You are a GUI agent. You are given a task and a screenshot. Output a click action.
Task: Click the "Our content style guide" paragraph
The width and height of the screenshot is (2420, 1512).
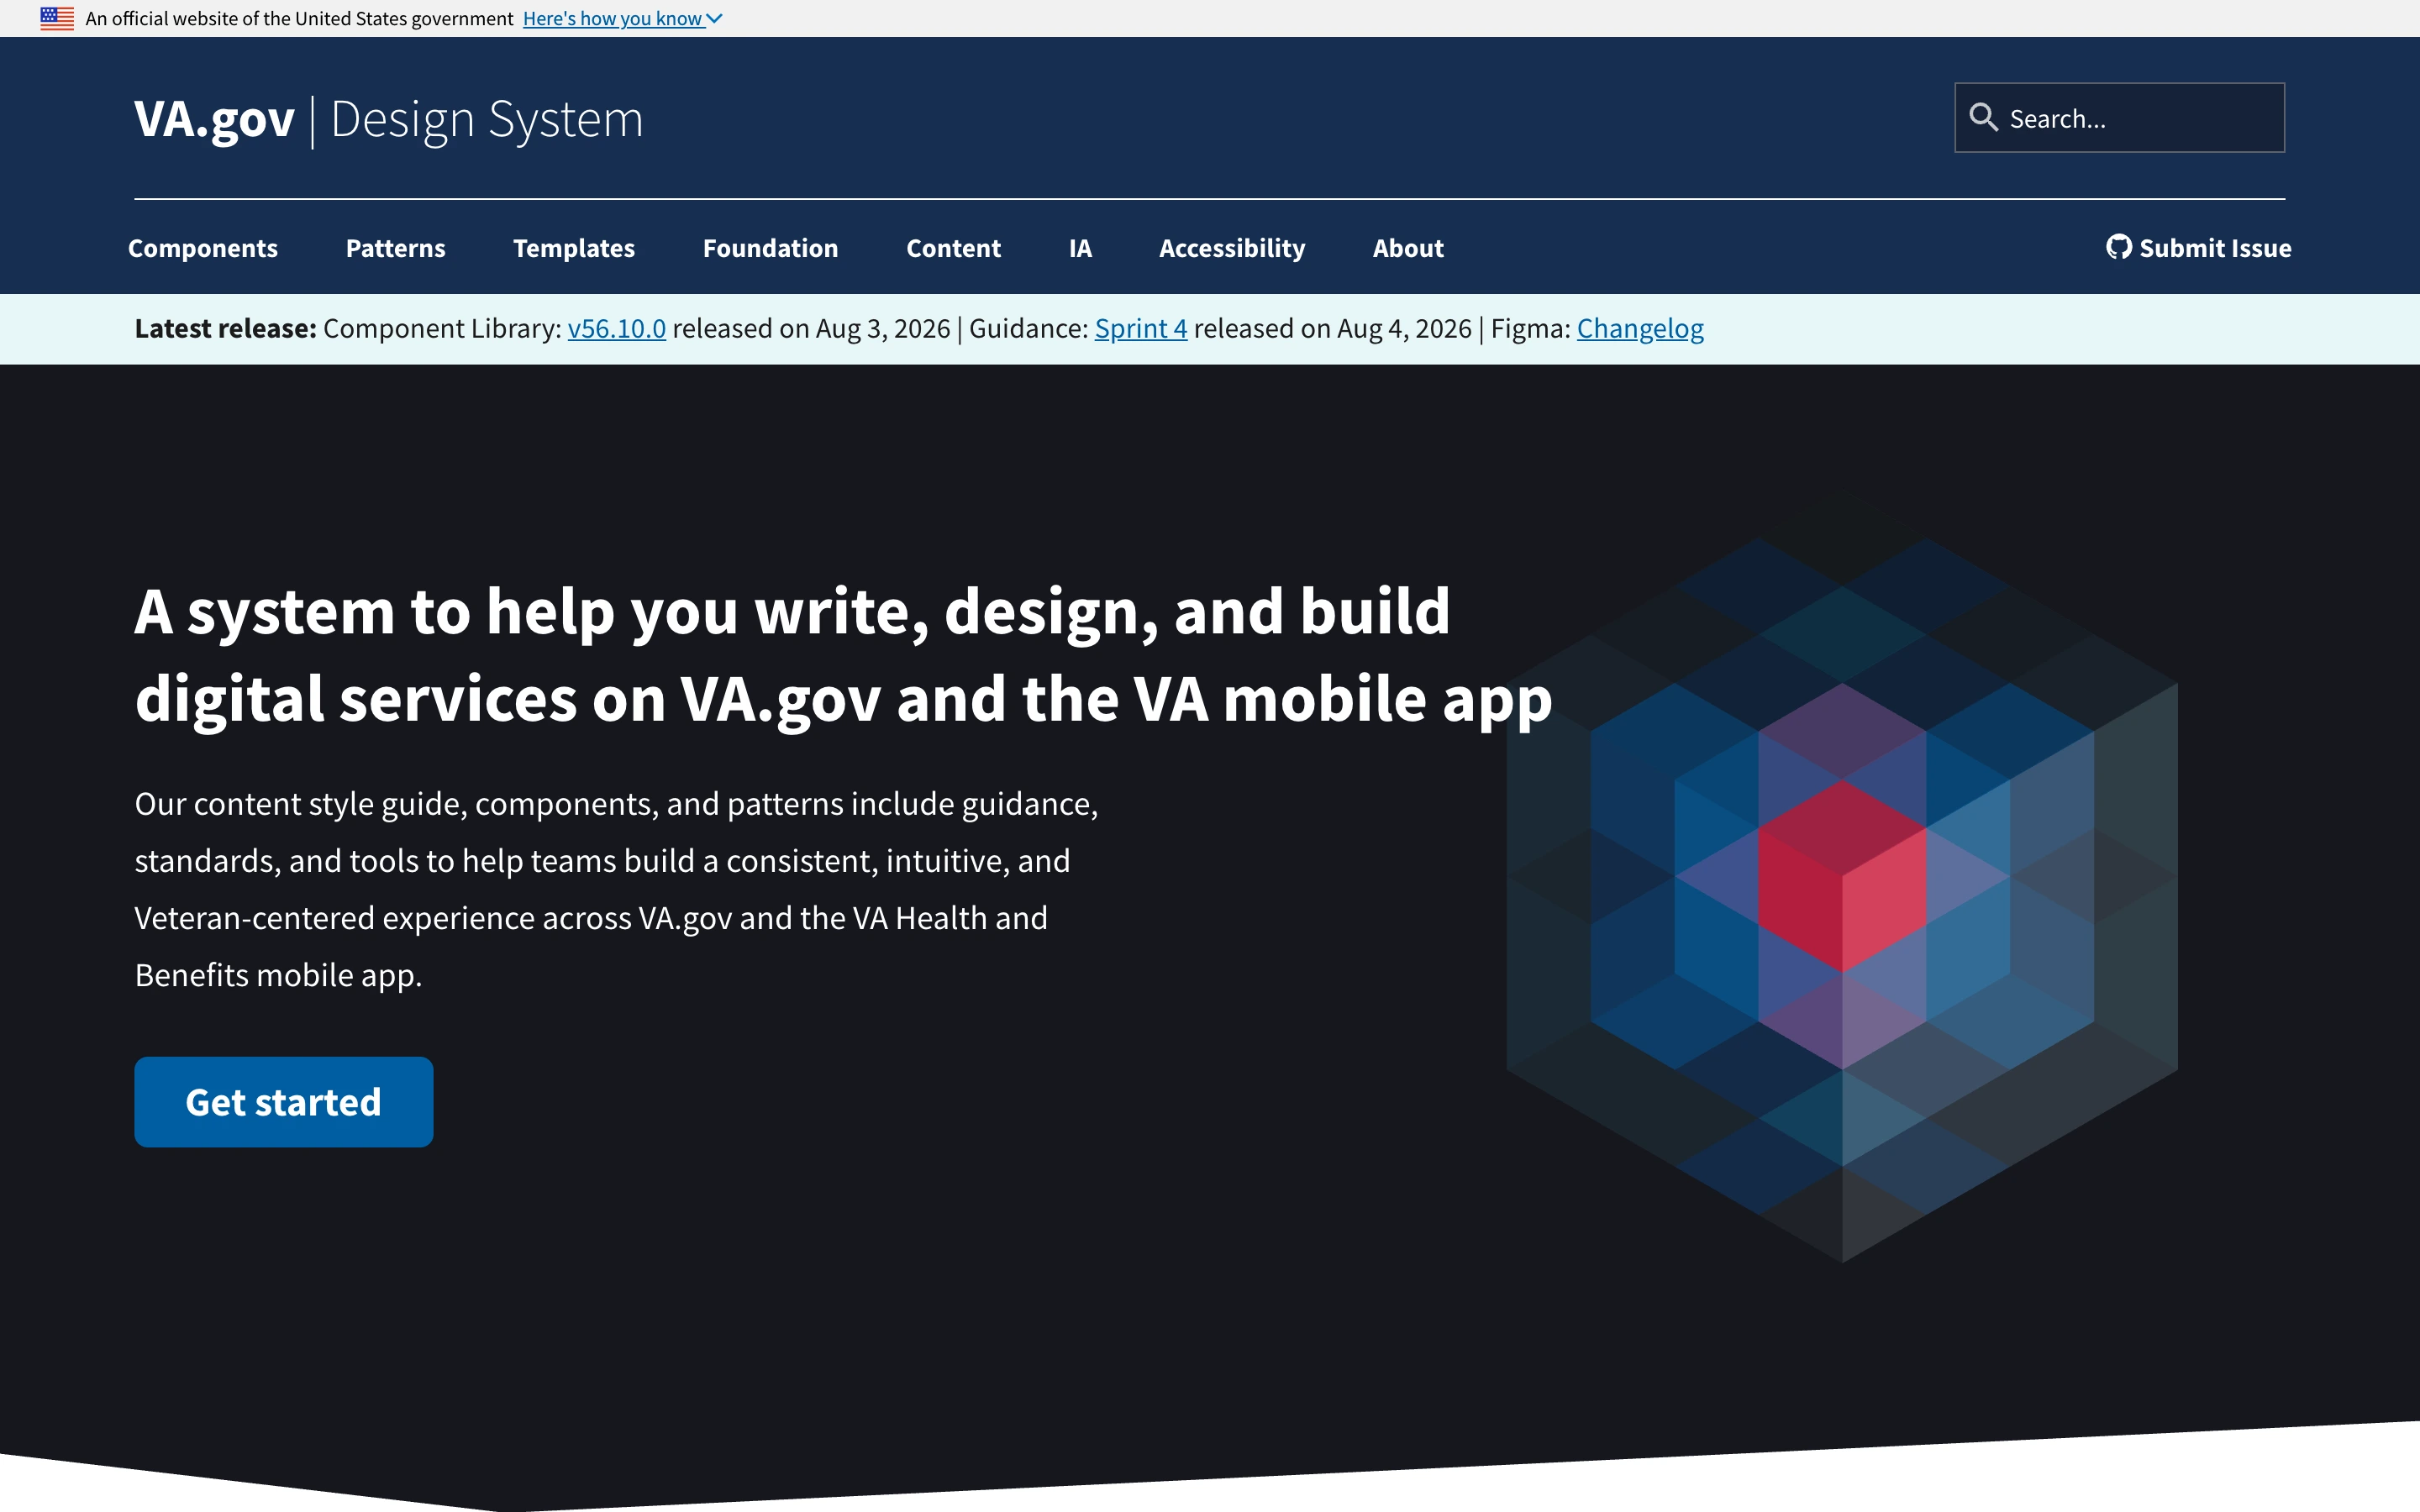[616, 889]
